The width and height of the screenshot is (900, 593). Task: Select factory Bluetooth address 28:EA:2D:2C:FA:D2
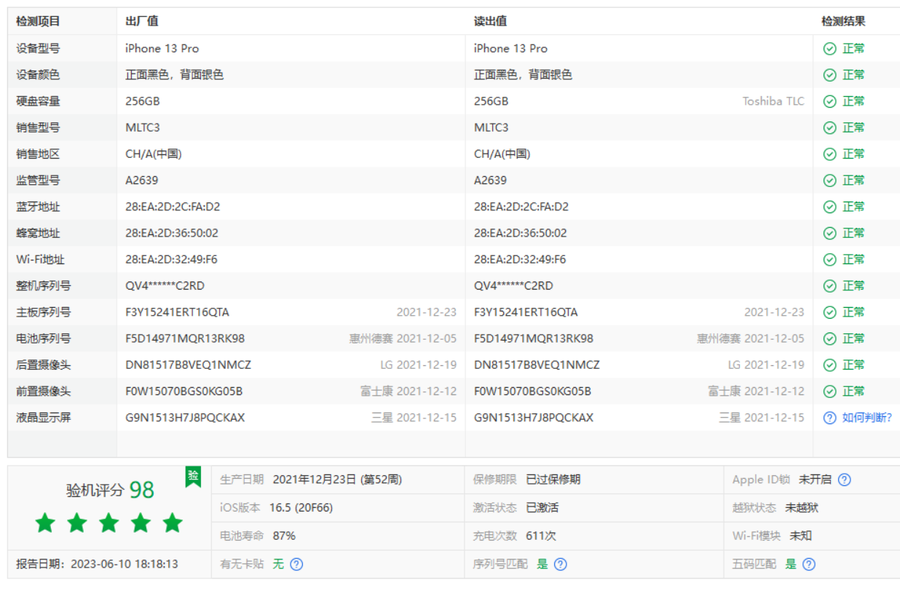click(x=173, y=207)
